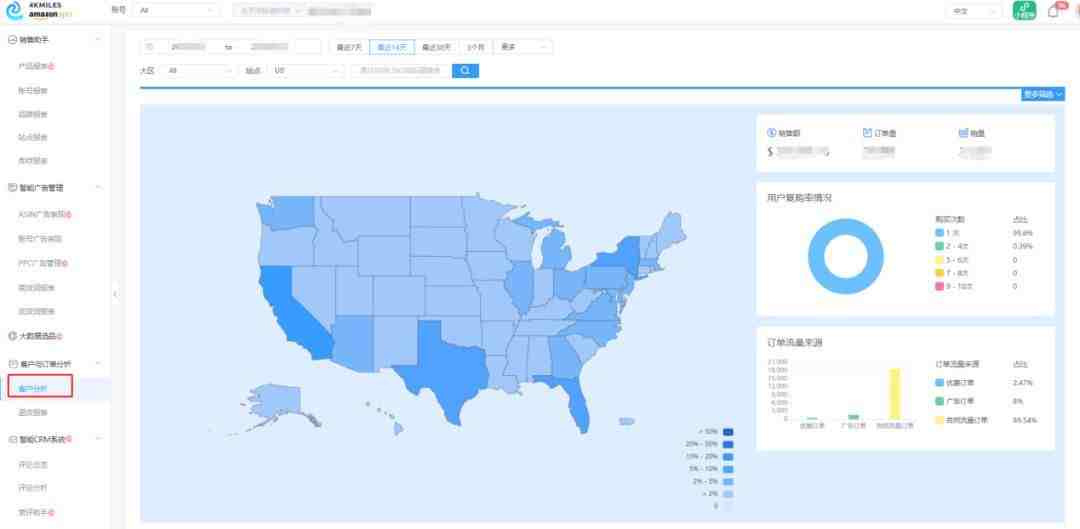
Task: Click the 销售额 dollar icon
Action: (771, 133)
